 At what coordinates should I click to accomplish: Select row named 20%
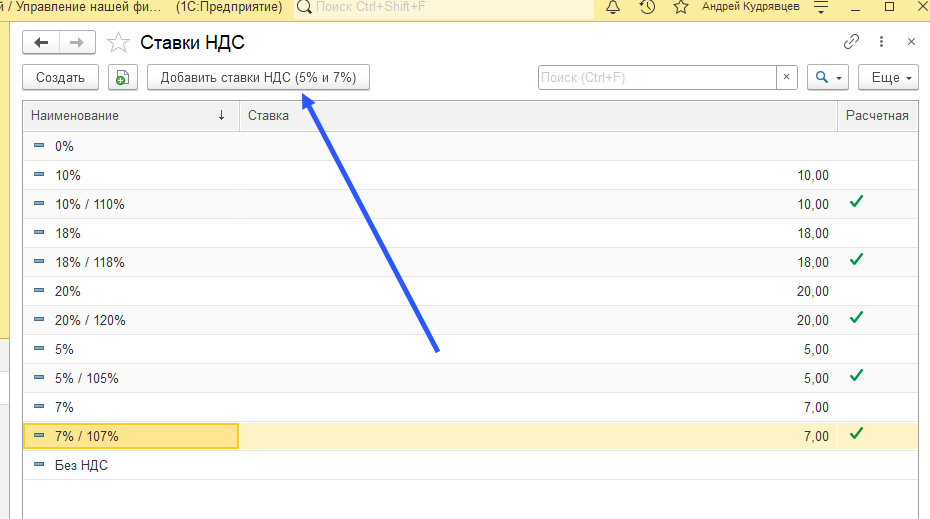[470, 291]
